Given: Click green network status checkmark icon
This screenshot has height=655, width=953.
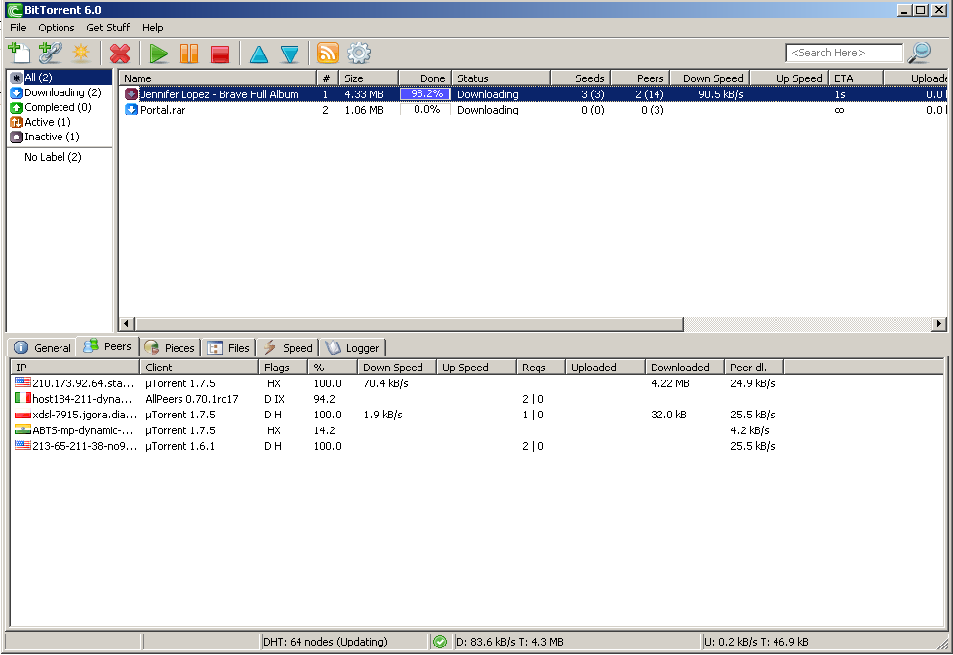Looking at the screenshot, I should (440, 642).
